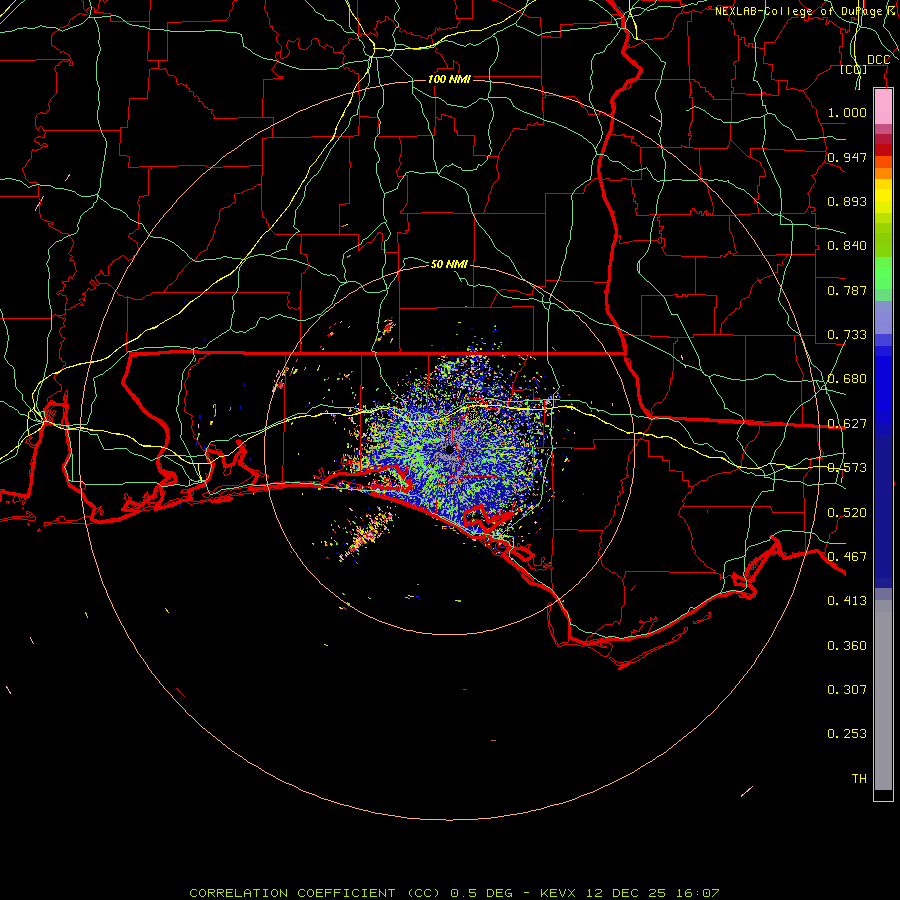Click the 50 NMI range ring label
The width and height of the screenshot is (900, 900).
[449, 264]
